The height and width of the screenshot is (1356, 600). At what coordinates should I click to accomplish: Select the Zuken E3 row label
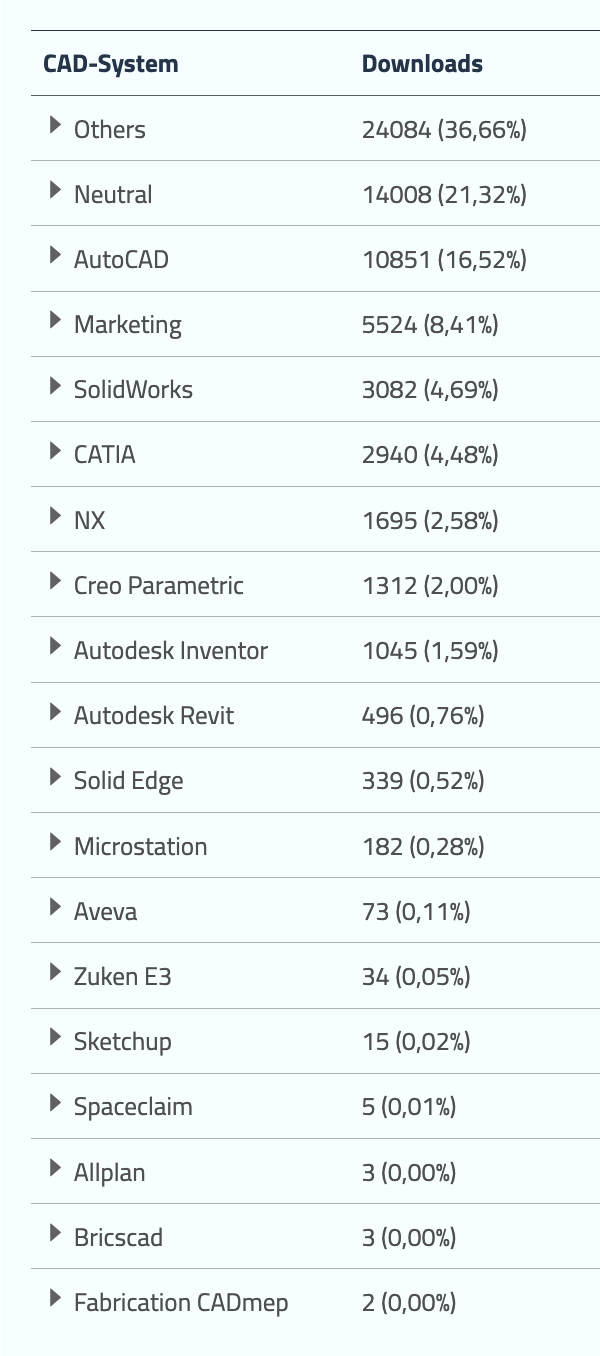coord(122,976)
